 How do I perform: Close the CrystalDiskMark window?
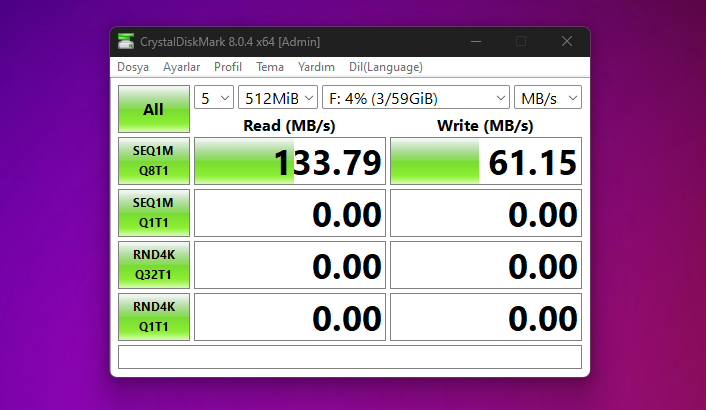pyautogui.click(x=567, y=41)
